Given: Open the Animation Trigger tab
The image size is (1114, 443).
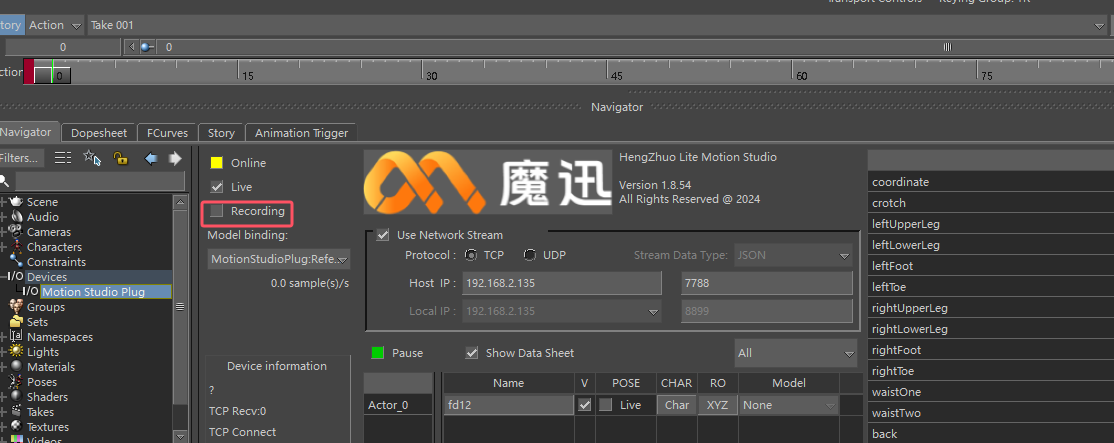Looking at the screenshot, I should pyautogui.click(x=301, y=133).
